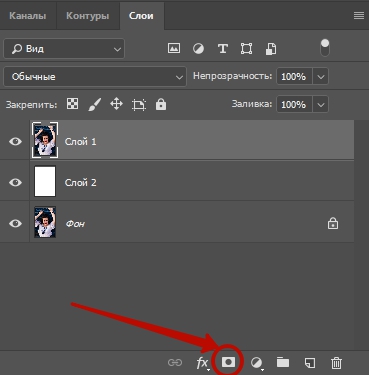
Task: Click the Непрозрачность 100% value field
Action: pyautogui.click(x=294, y=77)
